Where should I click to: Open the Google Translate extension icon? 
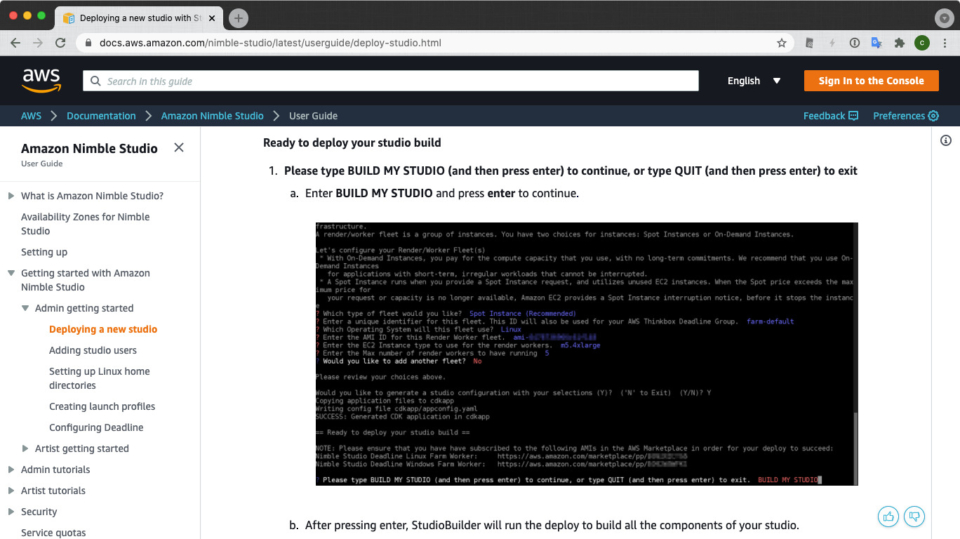click(877, 43)
